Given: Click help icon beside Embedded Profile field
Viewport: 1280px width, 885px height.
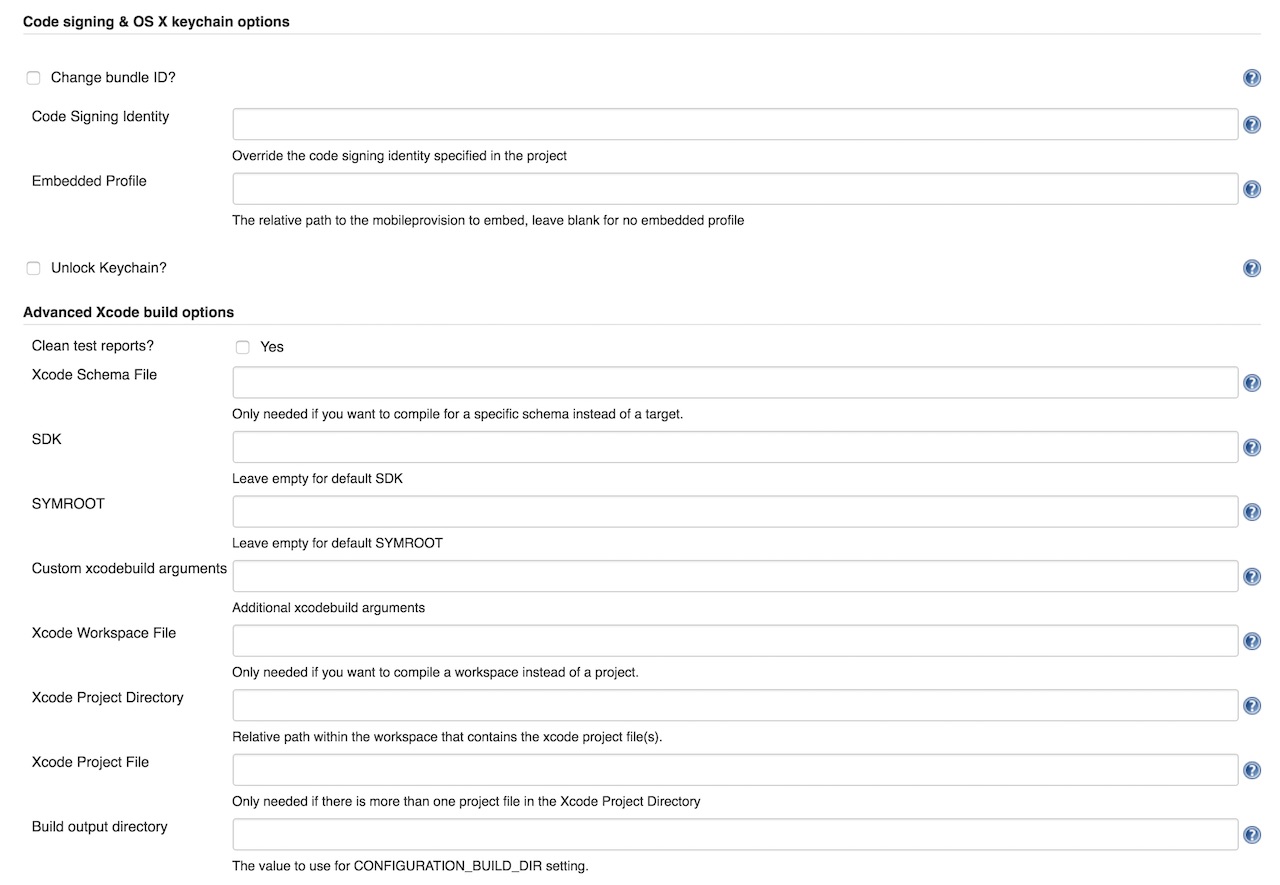Looking at the screenshot, I should [x=1251, y=189].
